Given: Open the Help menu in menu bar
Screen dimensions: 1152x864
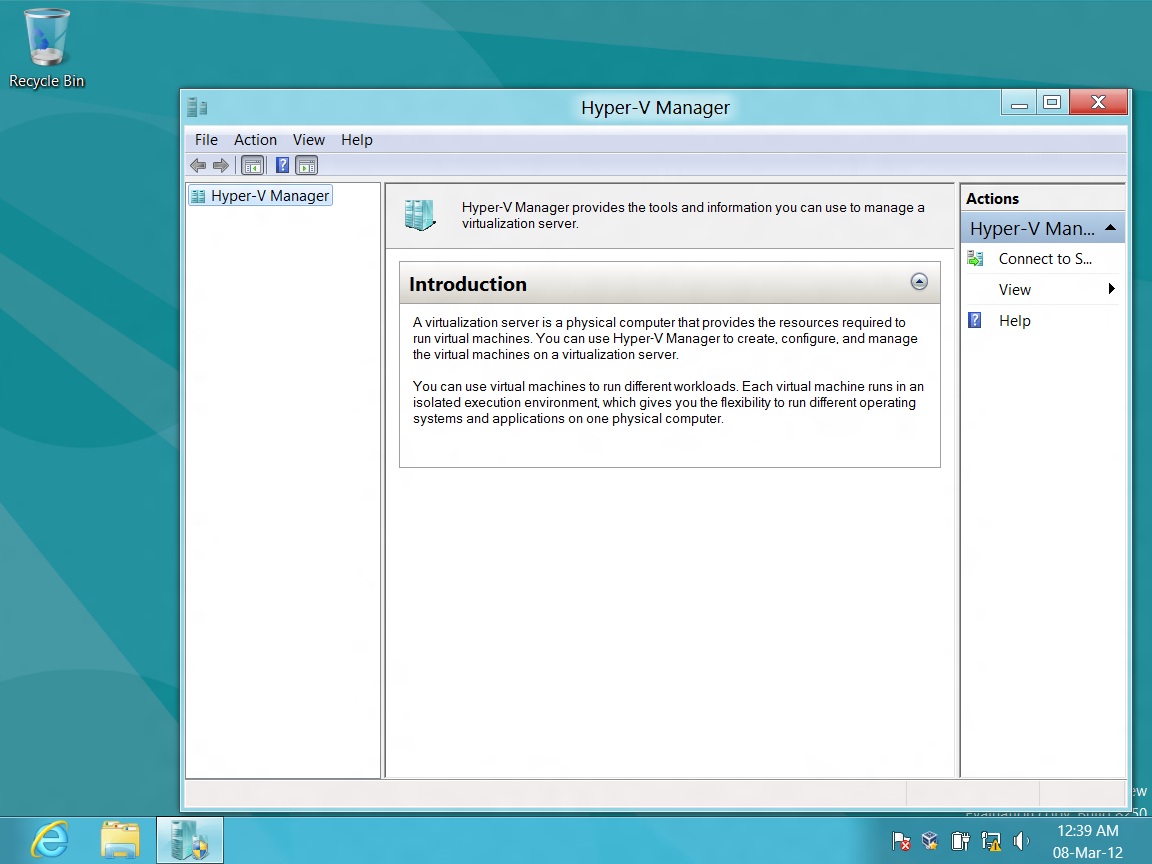Looking at the screenshot, I should (x=356, y=140).
